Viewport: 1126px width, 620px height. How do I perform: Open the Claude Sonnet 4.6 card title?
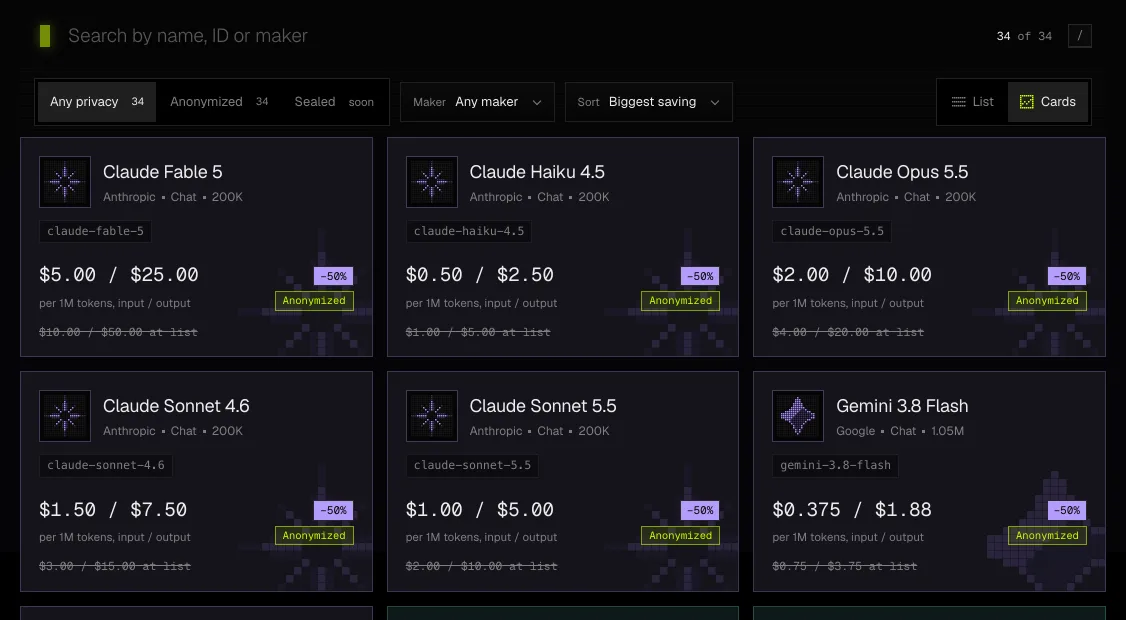(x=176, y=406)
